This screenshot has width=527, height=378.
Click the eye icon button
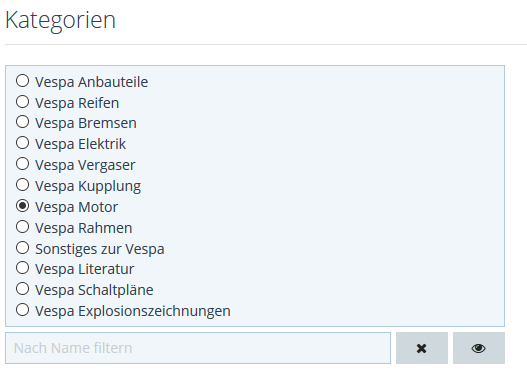[x=479, y=348]
